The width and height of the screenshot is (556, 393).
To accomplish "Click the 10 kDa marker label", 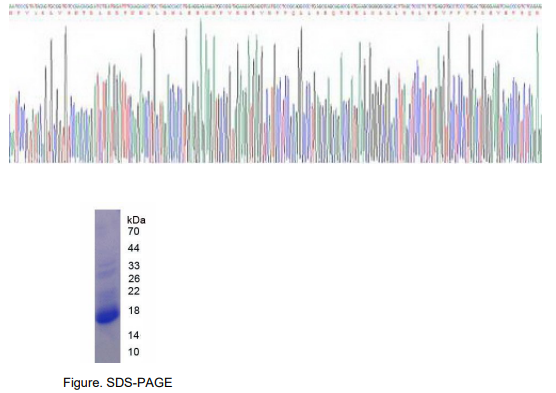I will pyautogui.click(x=134, y=352).
